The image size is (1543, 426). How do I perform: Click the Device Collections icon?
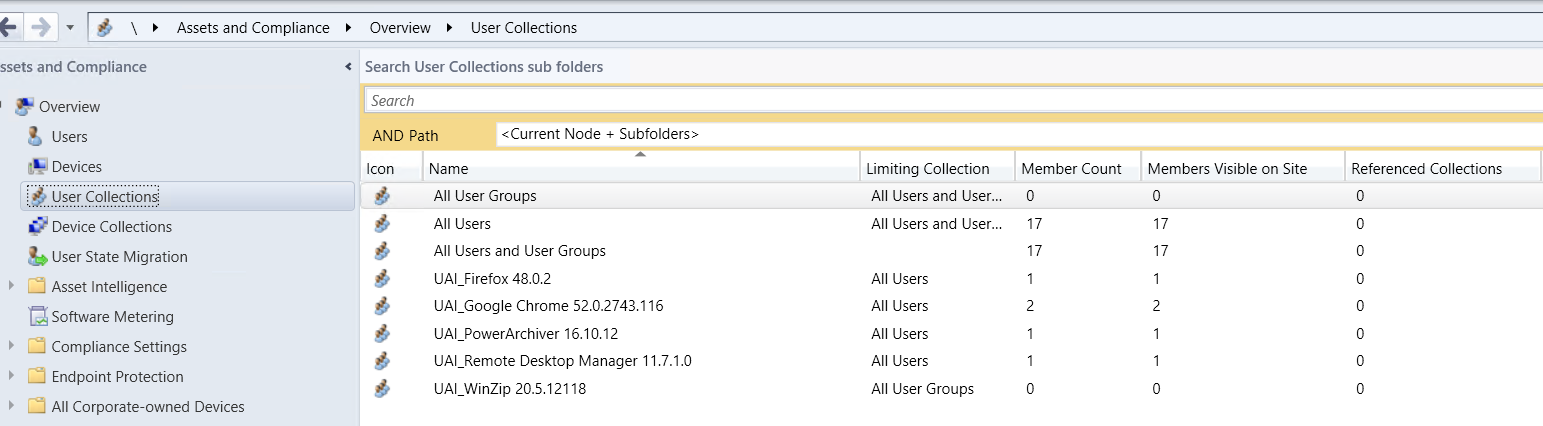coord(37,227)
